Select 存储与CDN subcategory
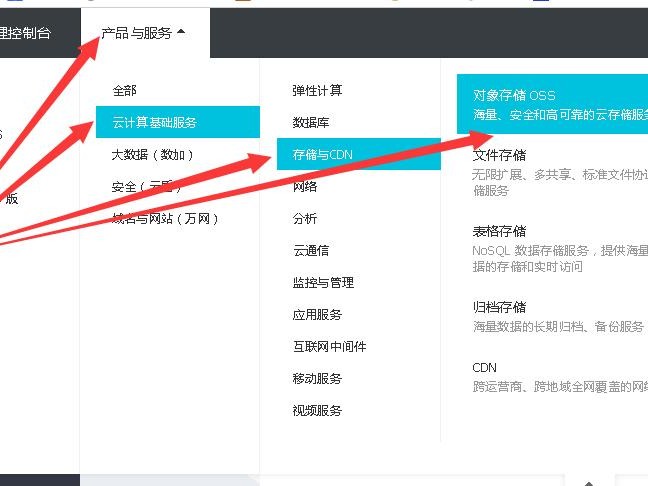Image resolution: width=648 pixels, height=486 pixels. pyautogui.click(x=359, y=154)
